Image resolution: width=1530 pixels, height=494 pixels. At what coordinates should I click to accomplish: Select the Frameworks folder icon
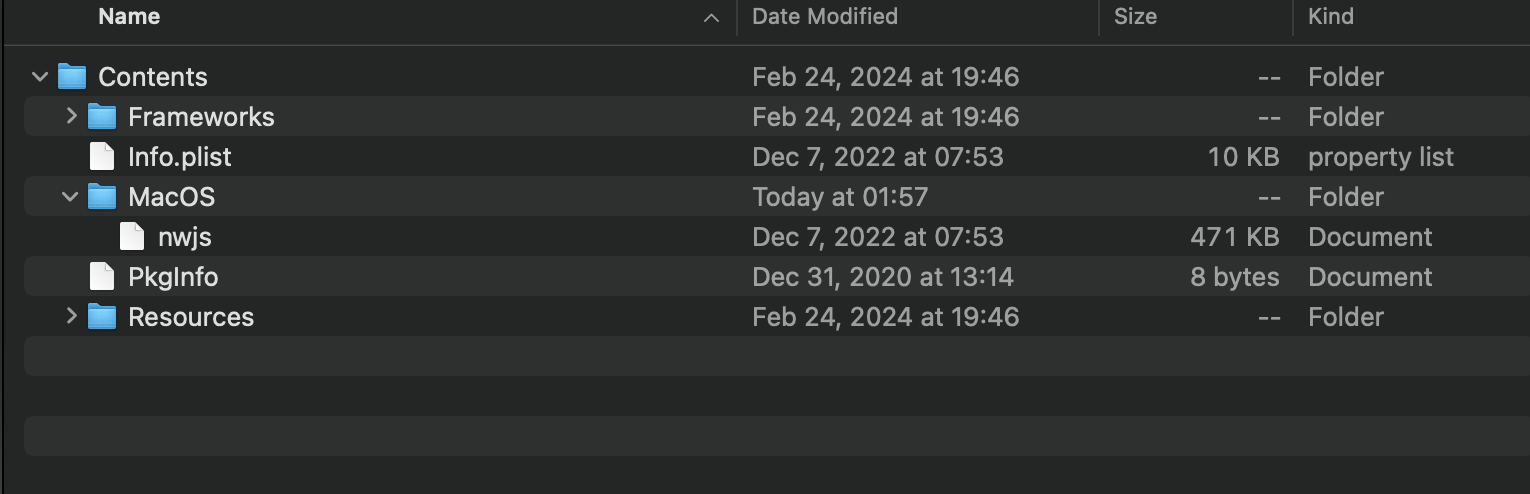tap(102, 117)
